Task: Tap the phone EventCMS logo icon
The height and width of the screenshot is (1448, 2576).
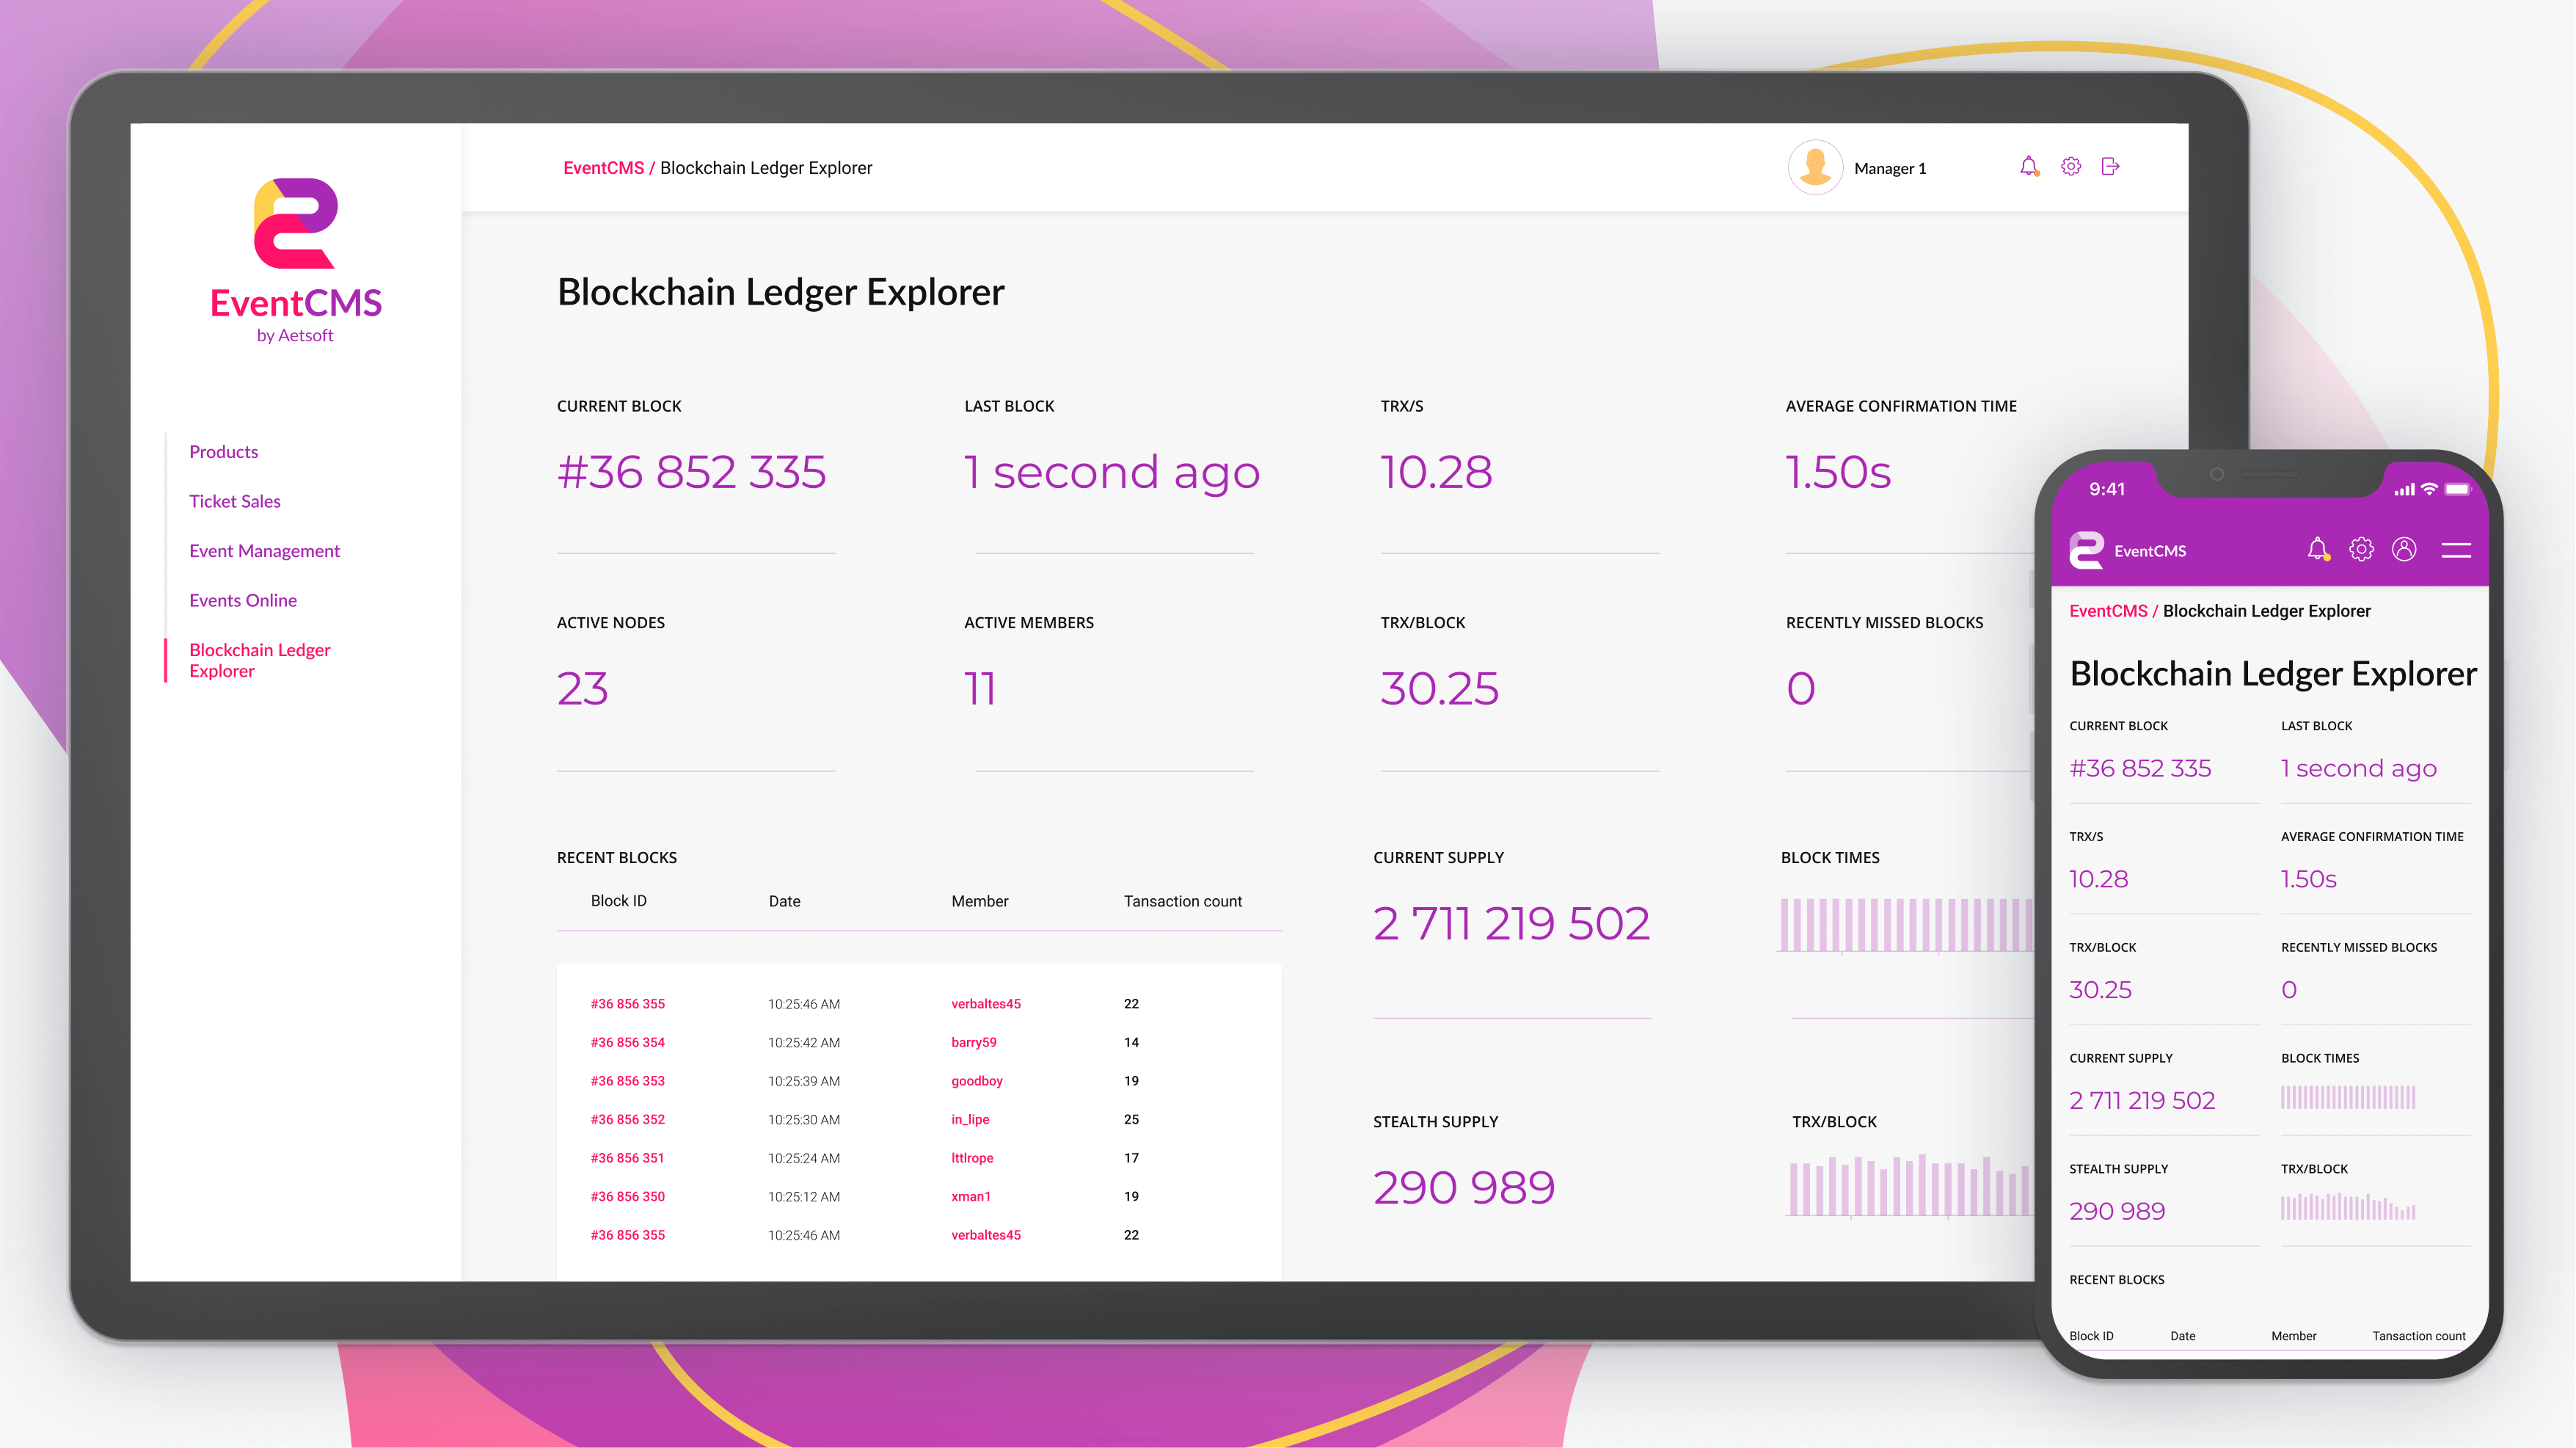Action: pos(2086,550)
